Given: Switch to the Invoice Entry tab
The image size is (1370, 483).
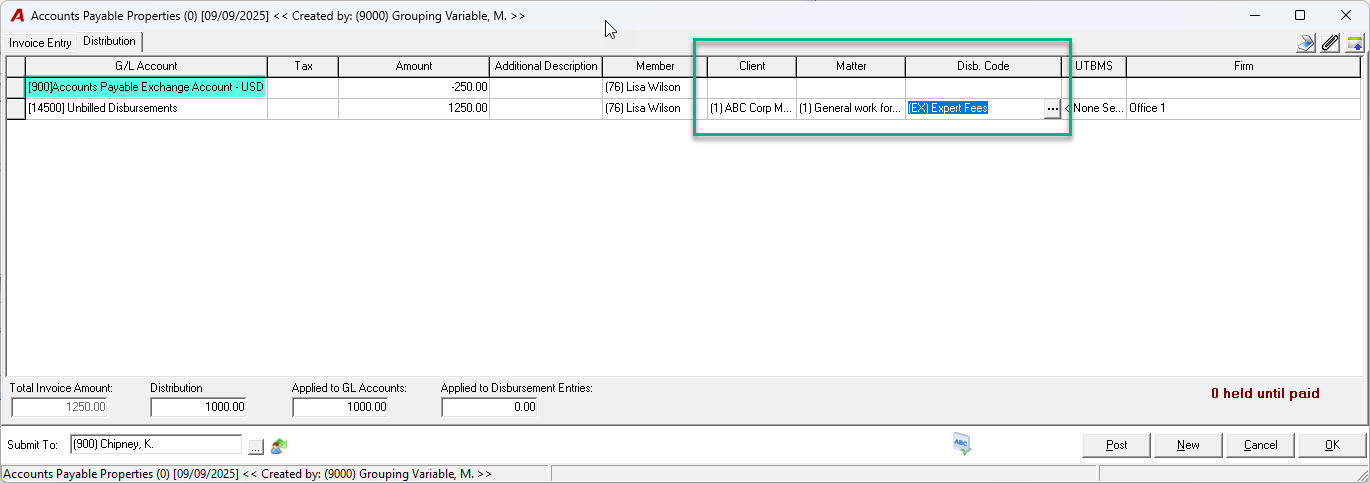Looking at the screenshot, I should pyautogui.click(x=41, y=43).
